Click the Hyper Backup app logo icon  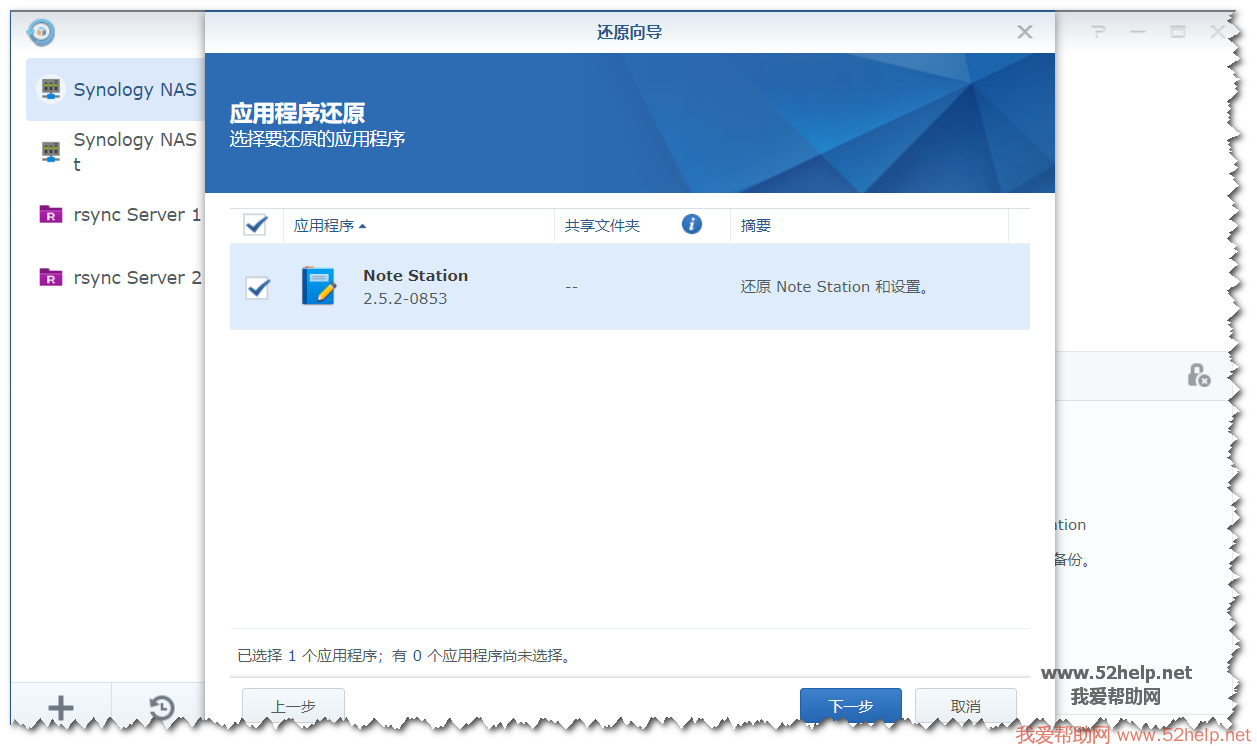pyautogui.click(x=41, y=32)
